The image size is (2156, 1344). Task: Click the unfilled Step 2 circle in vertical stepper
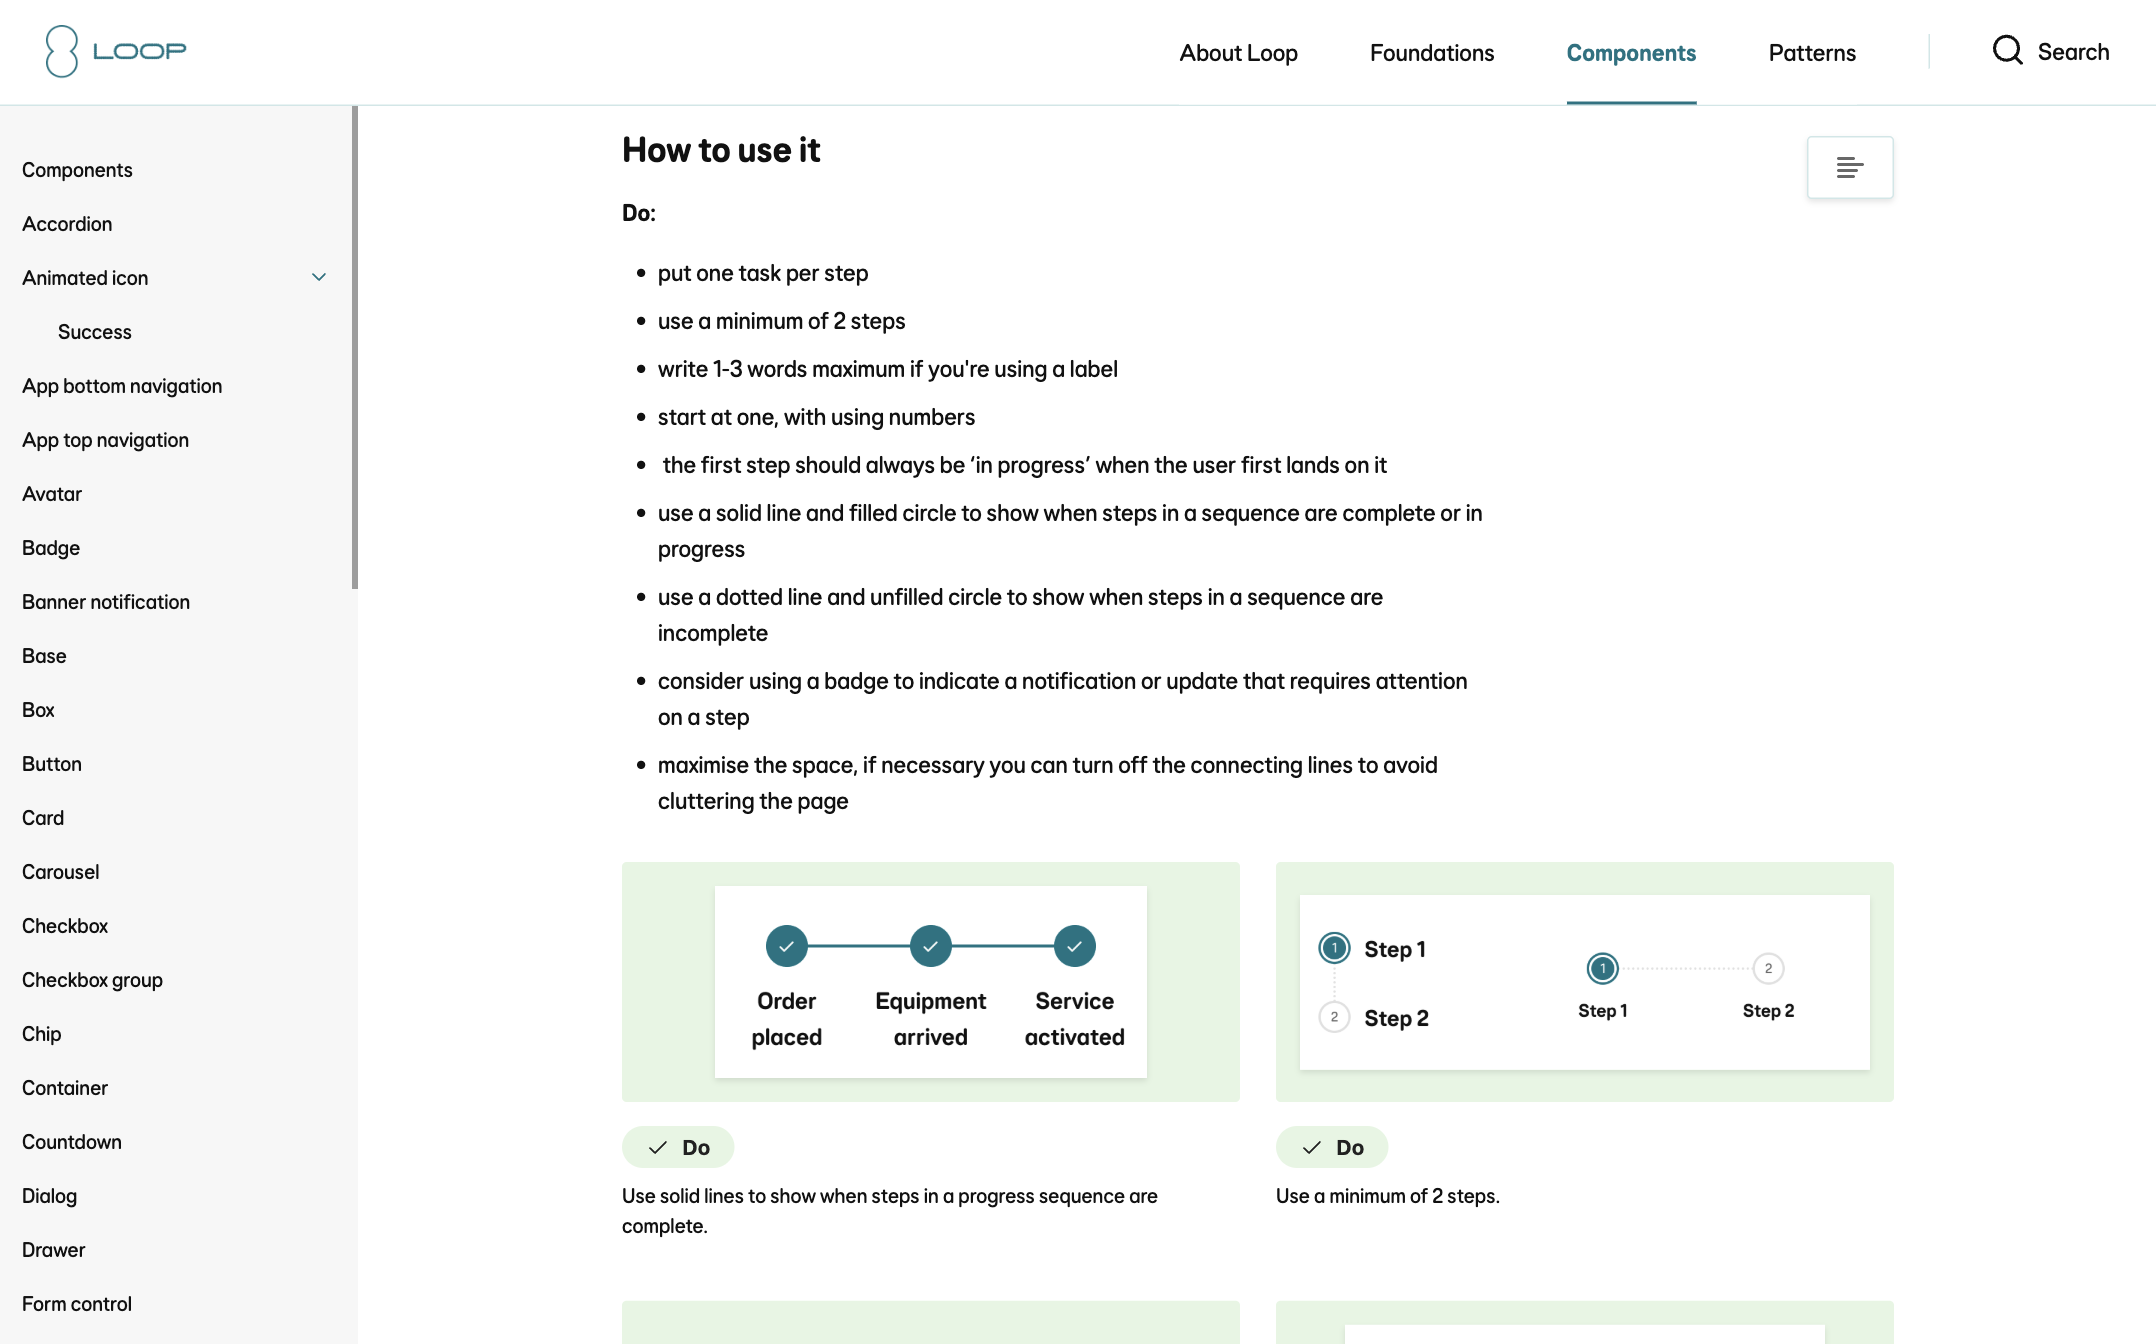coord(1334,1017)
